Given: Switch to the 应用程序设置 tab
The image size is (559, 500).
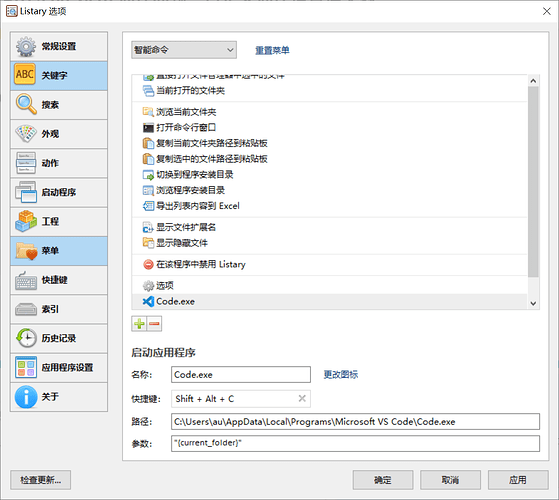Looking at the screenshot, I should point(59,367).
